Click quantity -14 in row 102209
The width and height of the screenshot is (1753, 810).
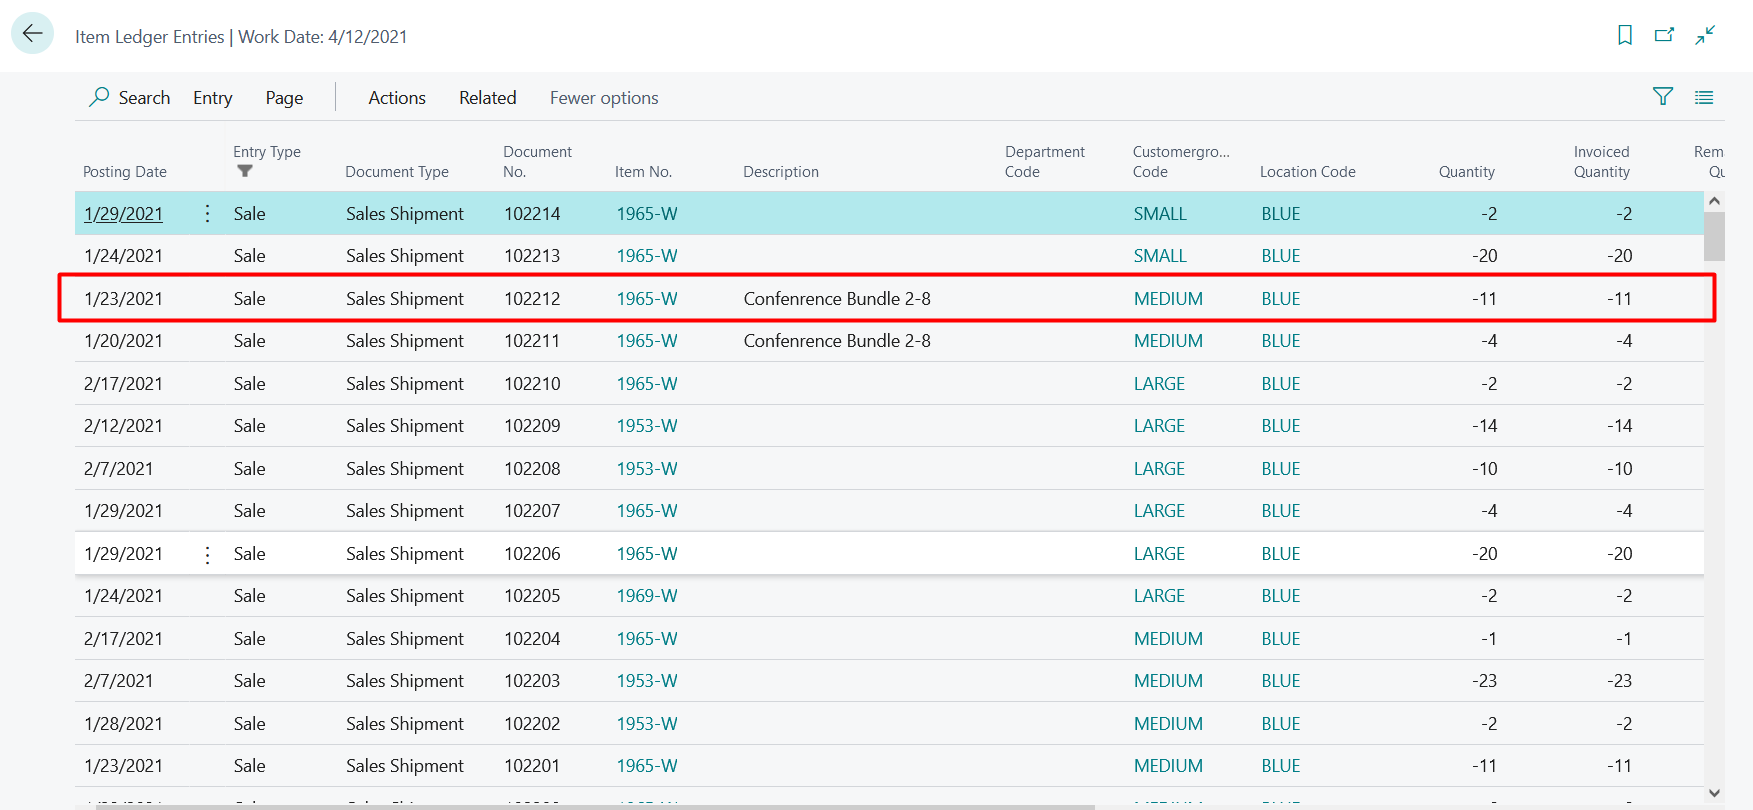(x=1484, y=426)
